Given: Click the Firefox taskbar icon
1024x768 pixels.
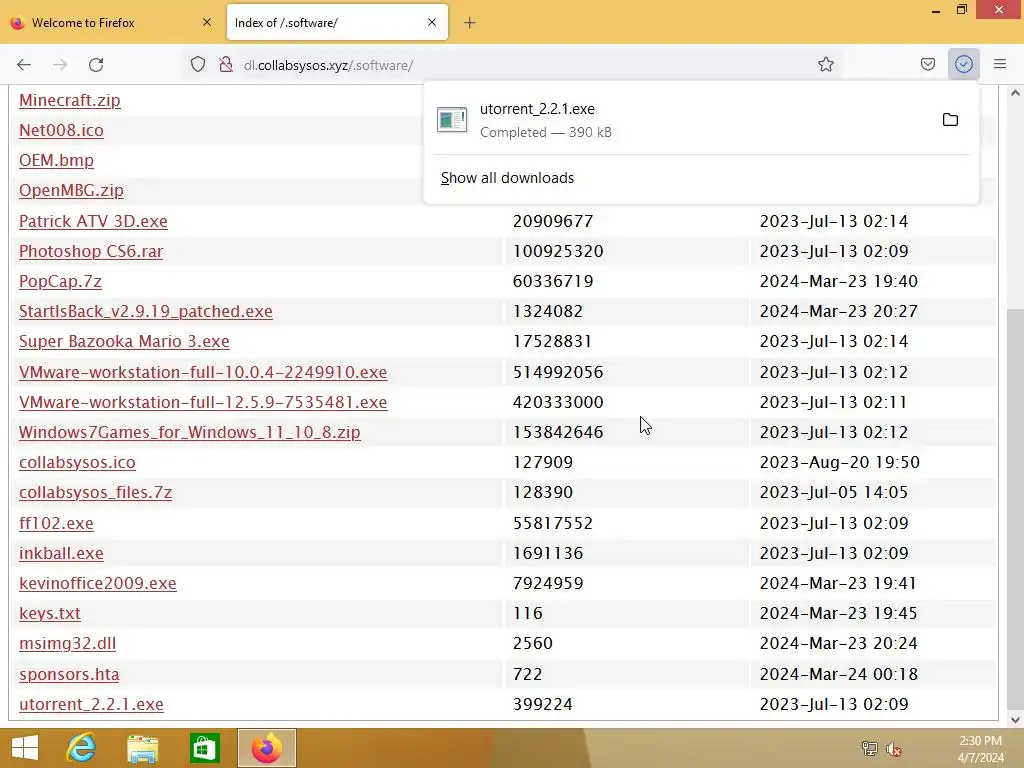Looking at the screenshot, I should (266, 748).
